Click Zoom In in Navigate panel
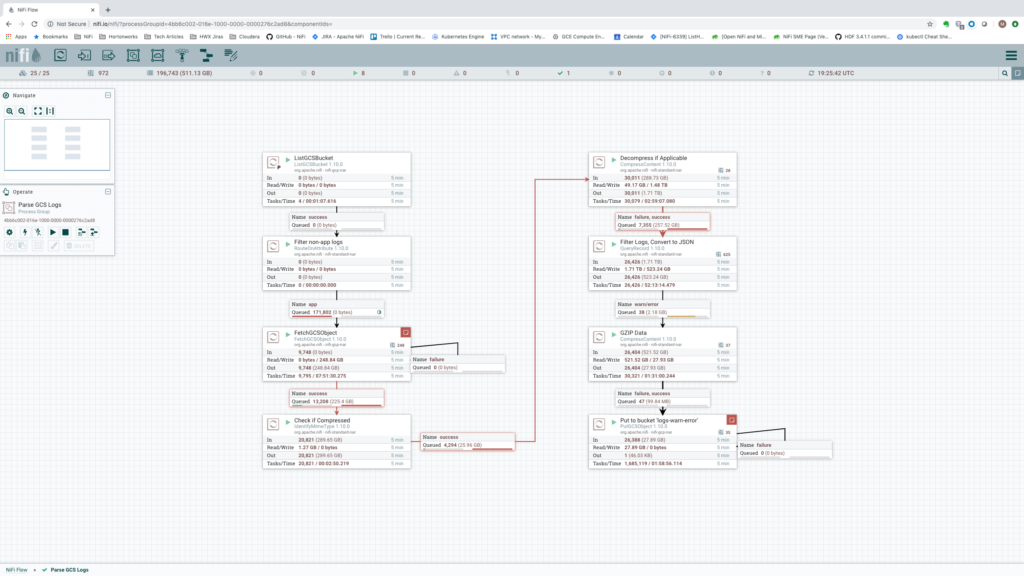 point(9,111)
